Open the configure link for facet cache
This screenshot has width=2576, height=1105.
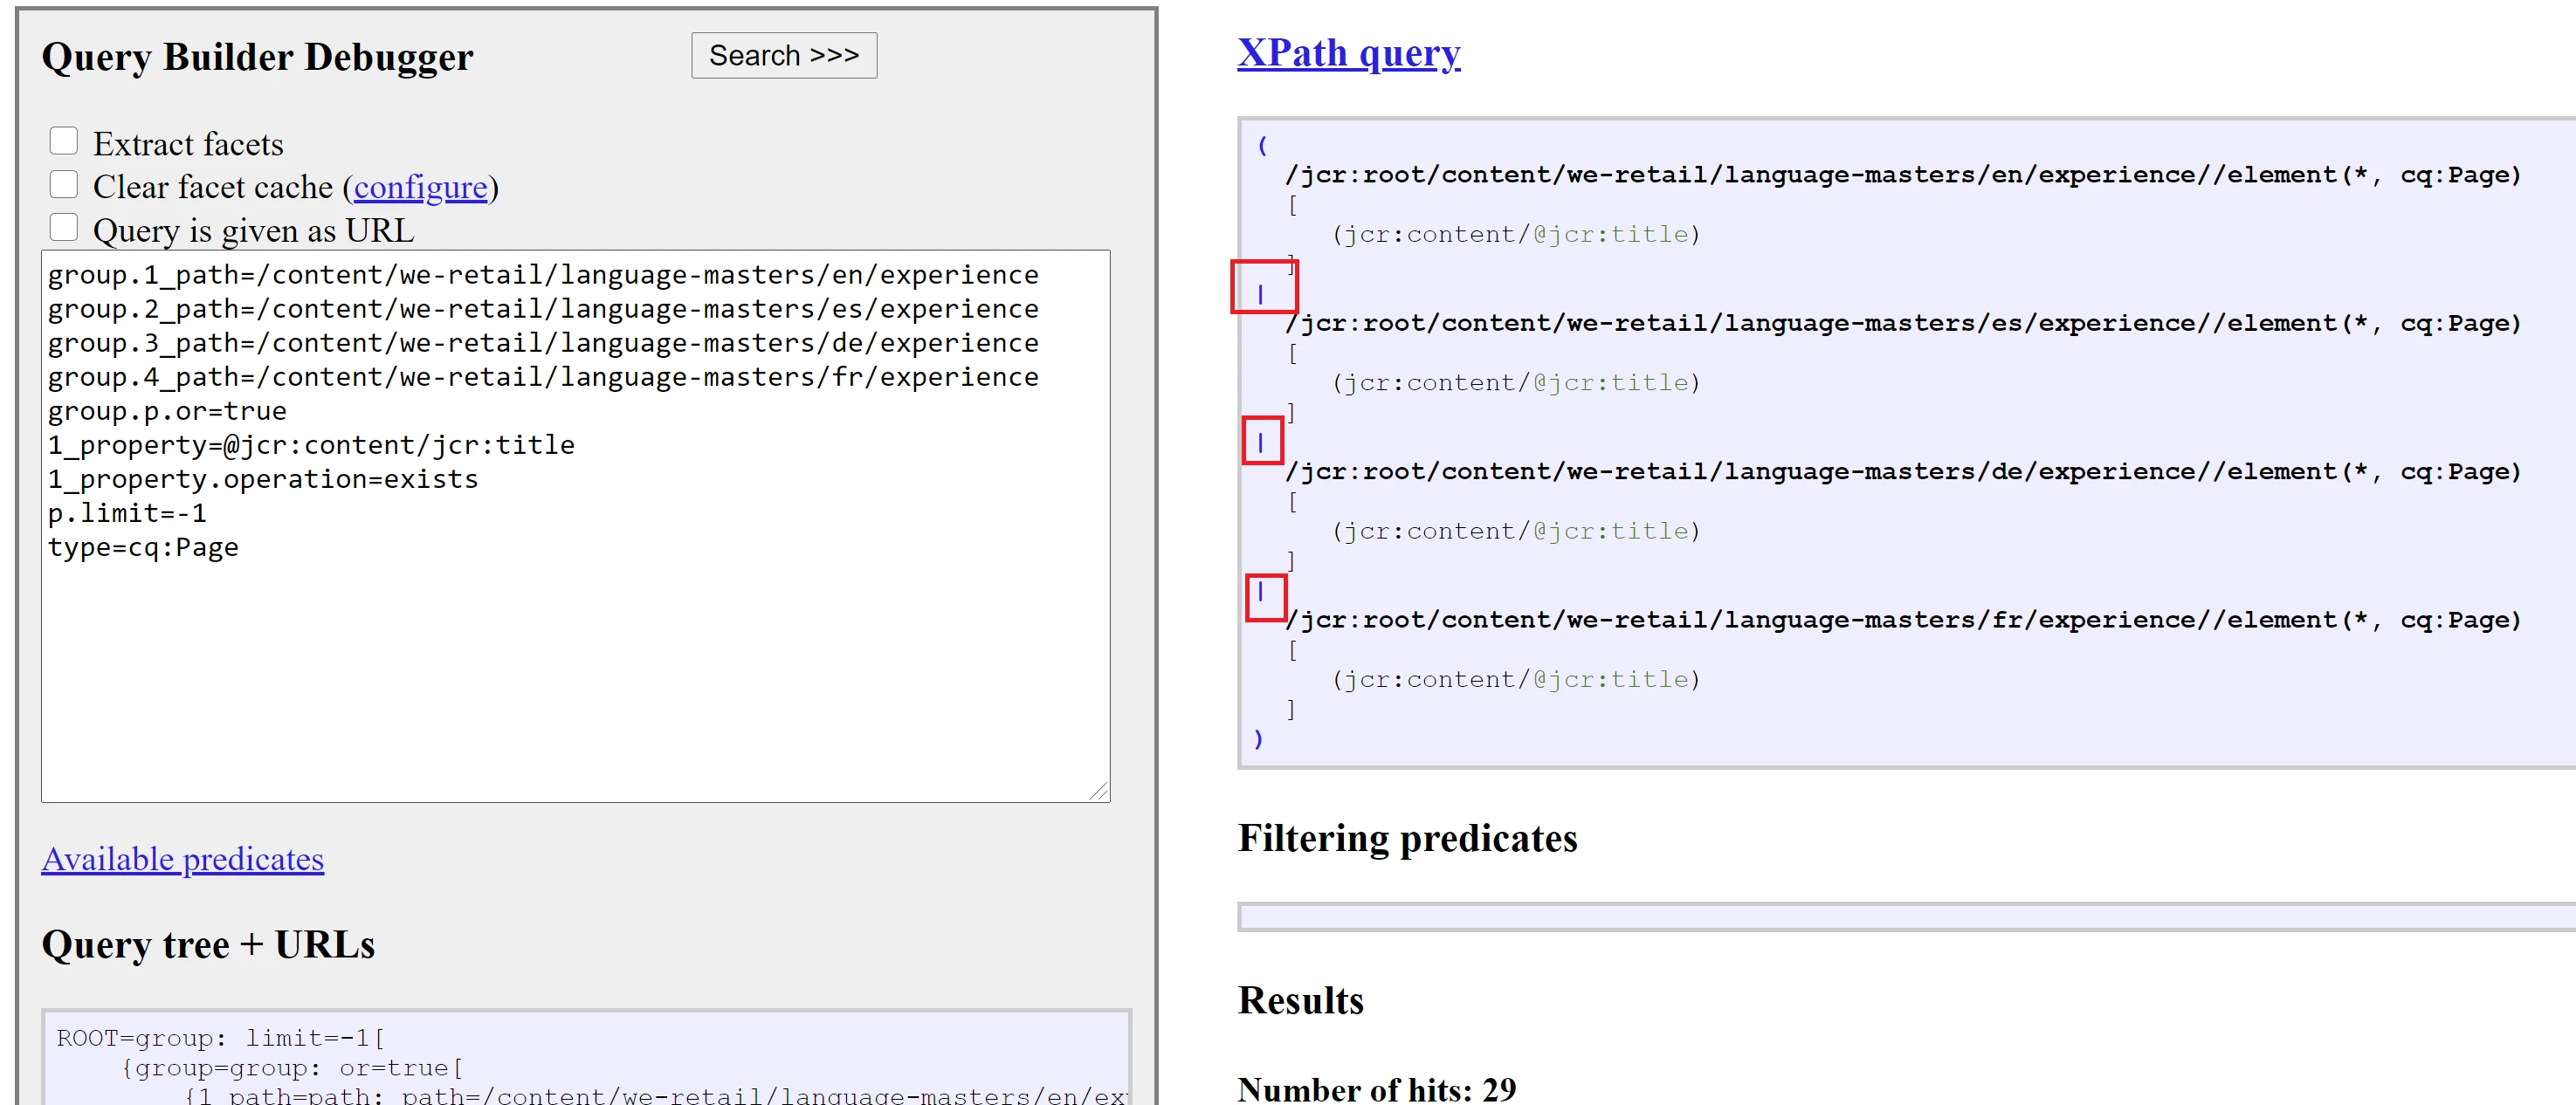point(420,188)
